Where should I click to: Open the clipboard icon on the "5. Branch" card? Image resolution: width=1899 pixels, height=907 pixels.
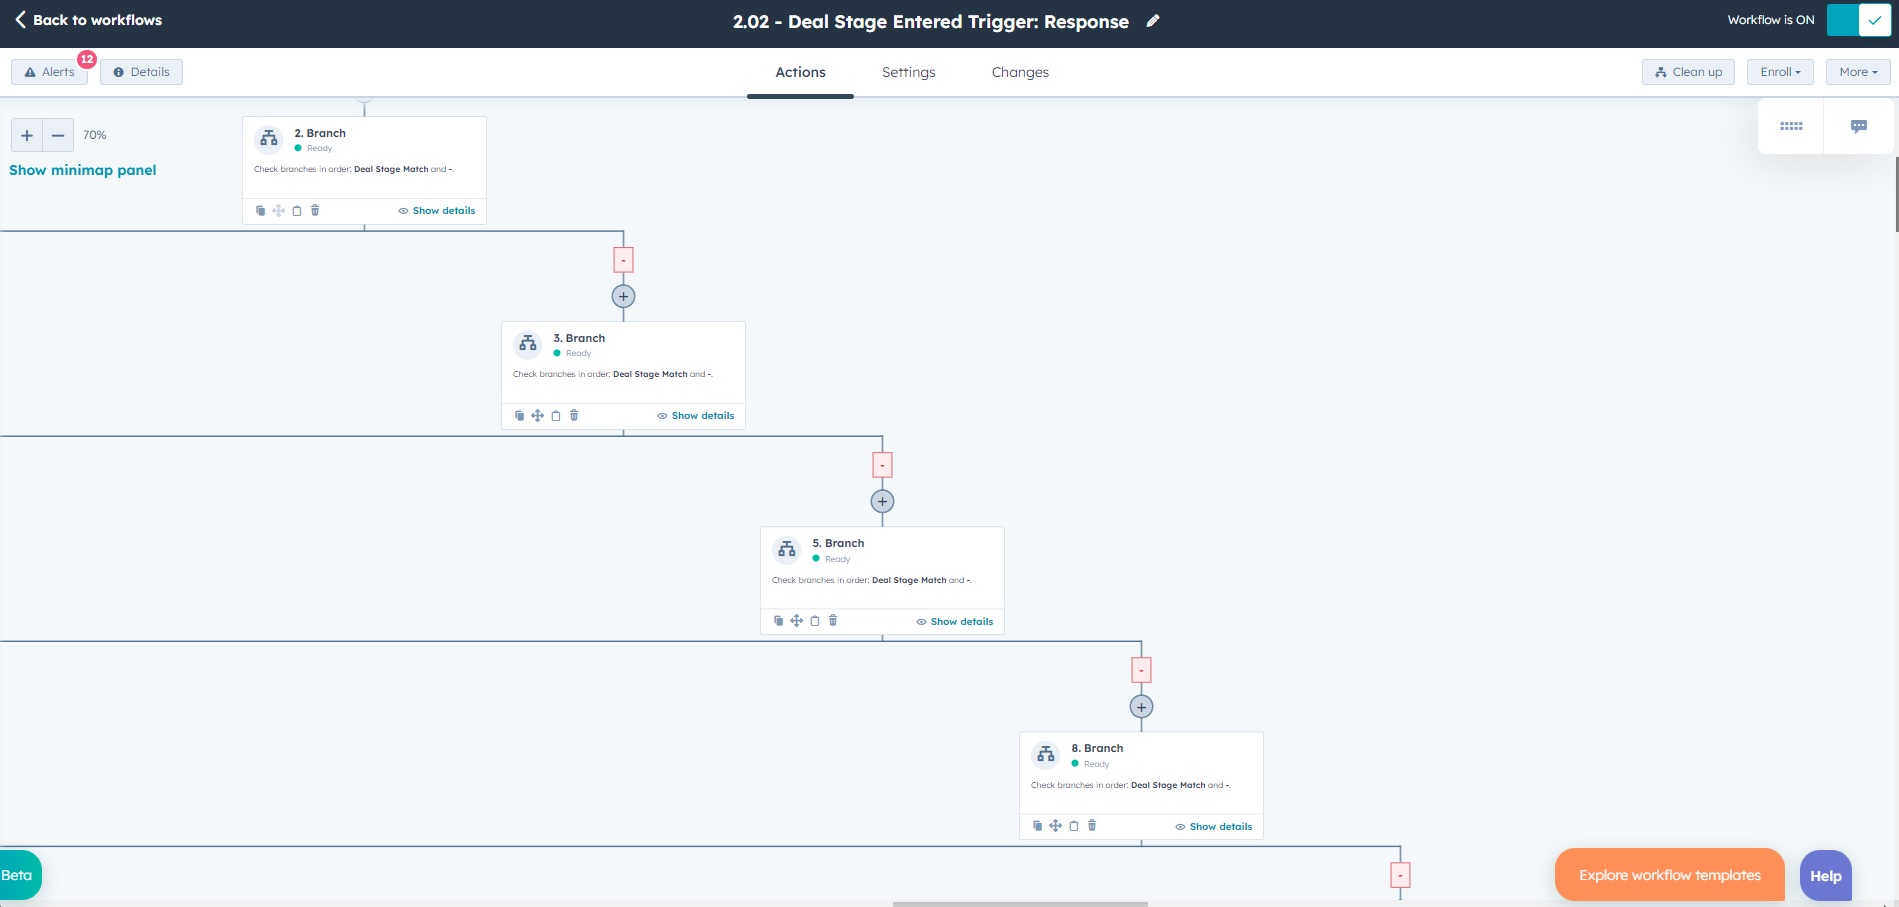coord(814,621)
